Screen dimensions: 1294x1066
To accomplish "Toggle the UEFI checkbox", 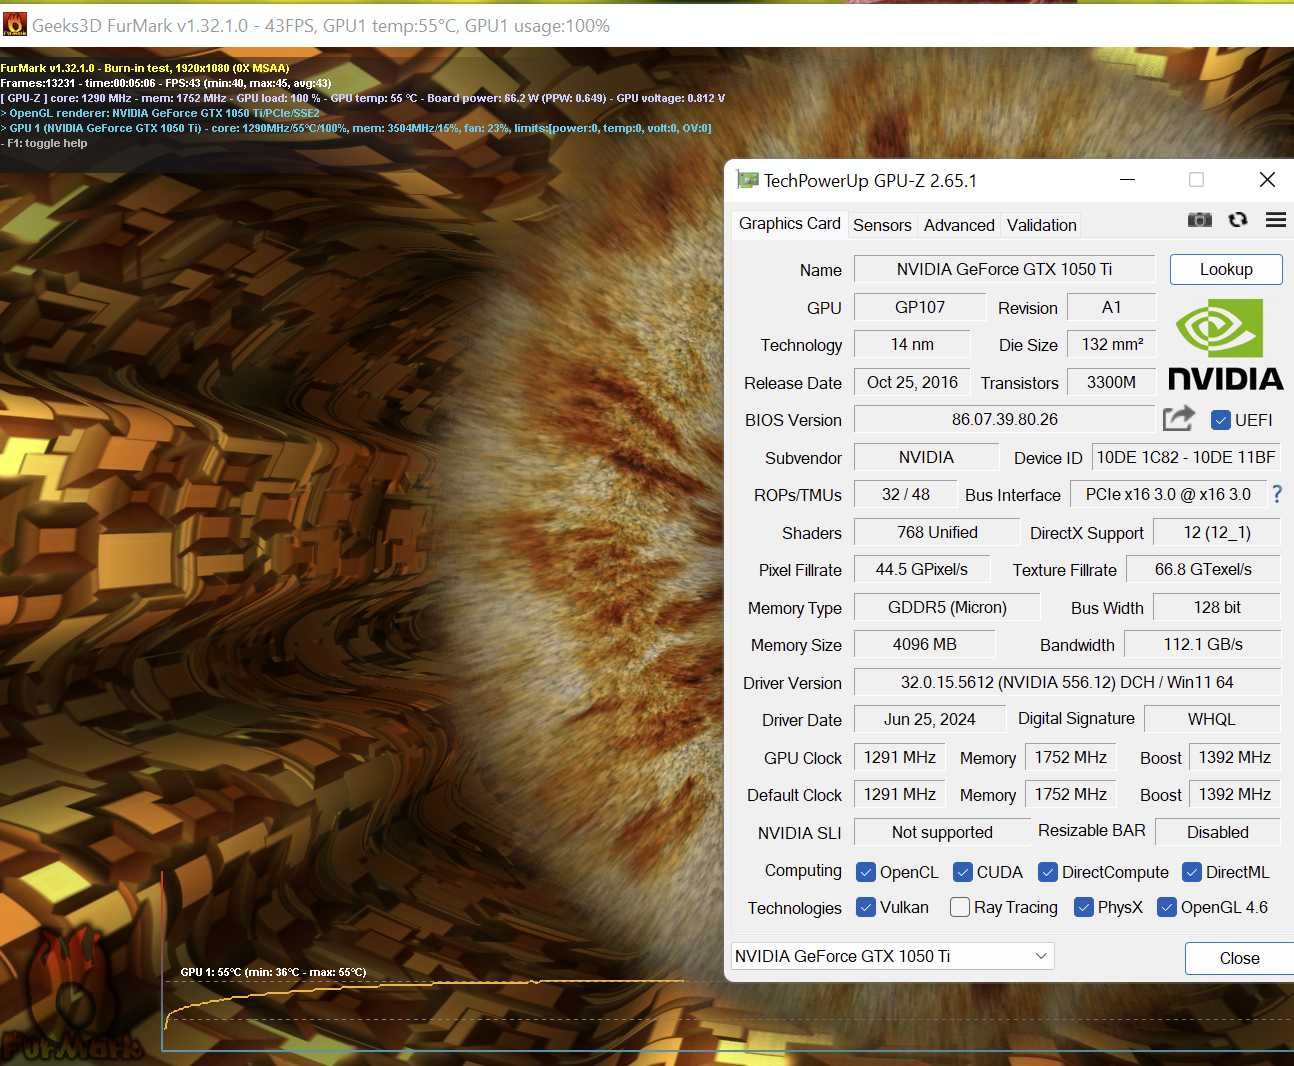I will 1220,420.
